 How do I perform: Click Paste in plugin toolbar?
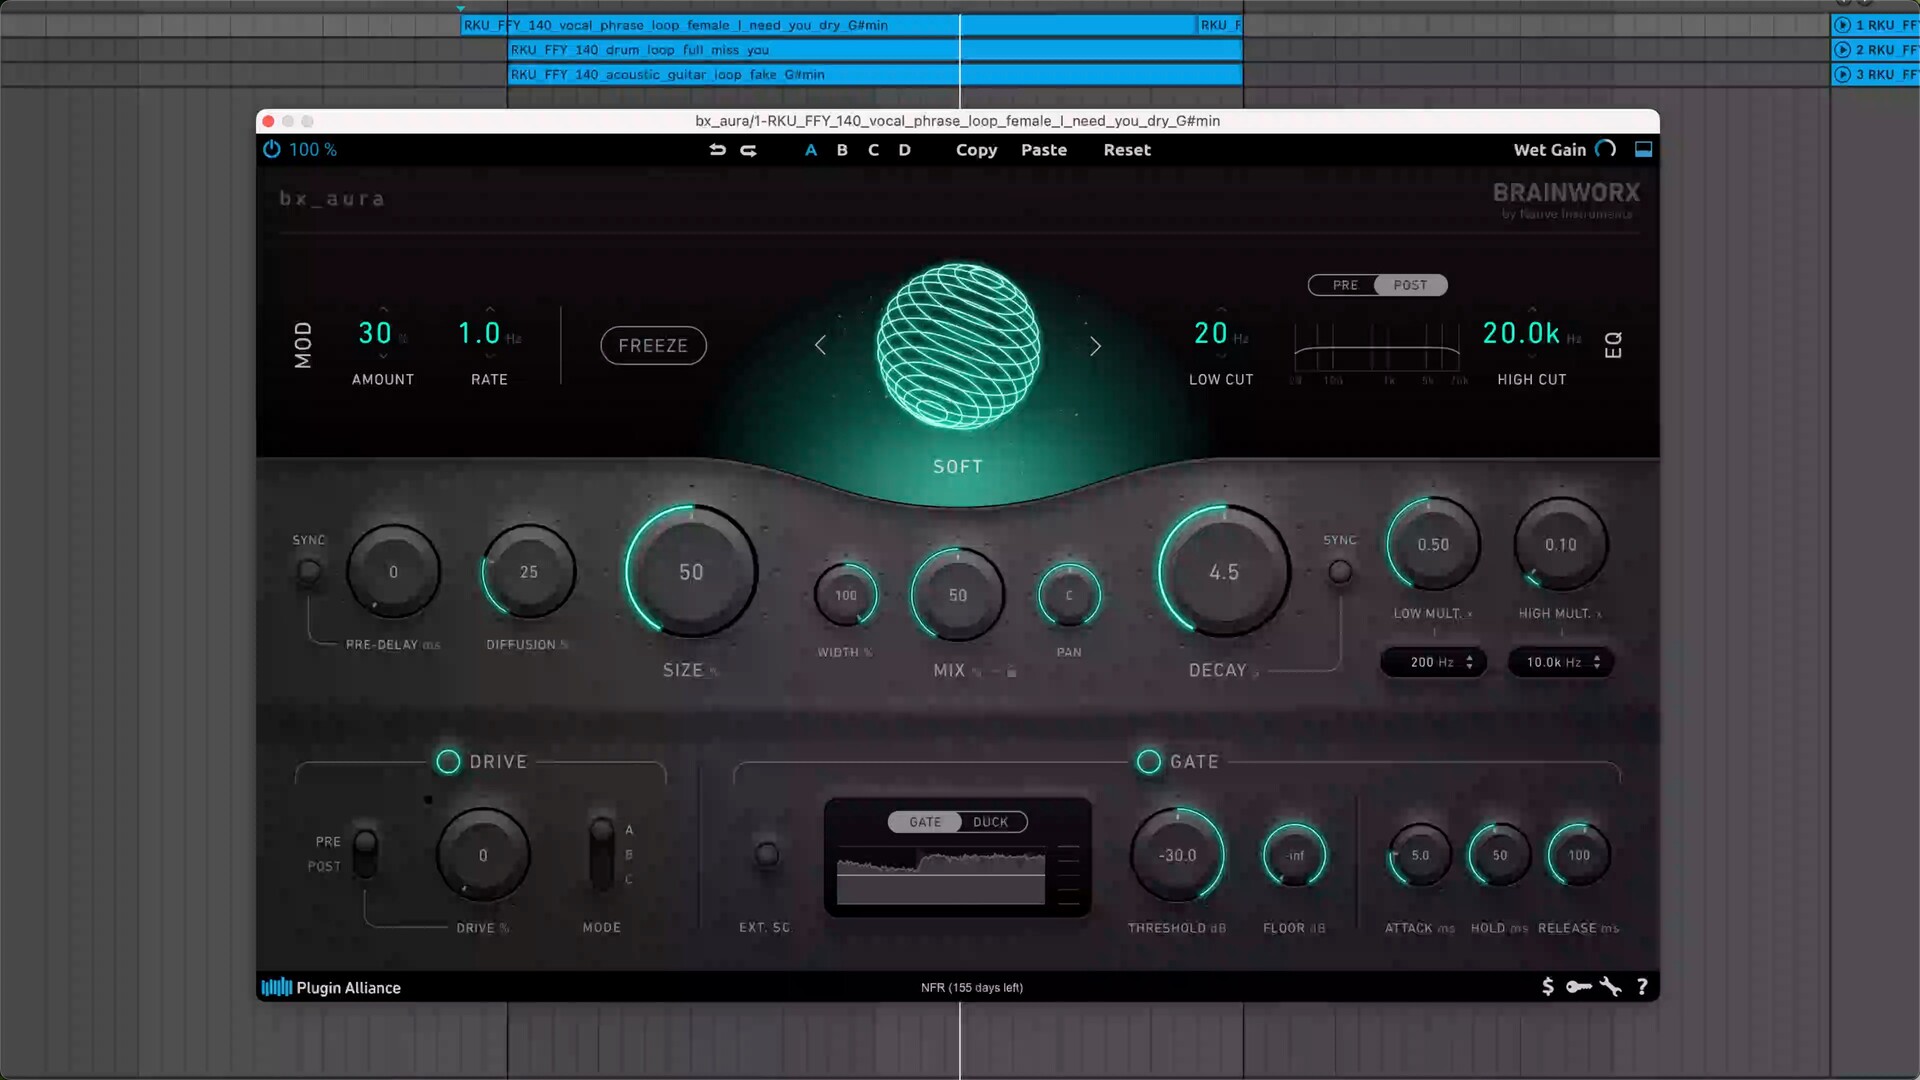[1044, 150]
